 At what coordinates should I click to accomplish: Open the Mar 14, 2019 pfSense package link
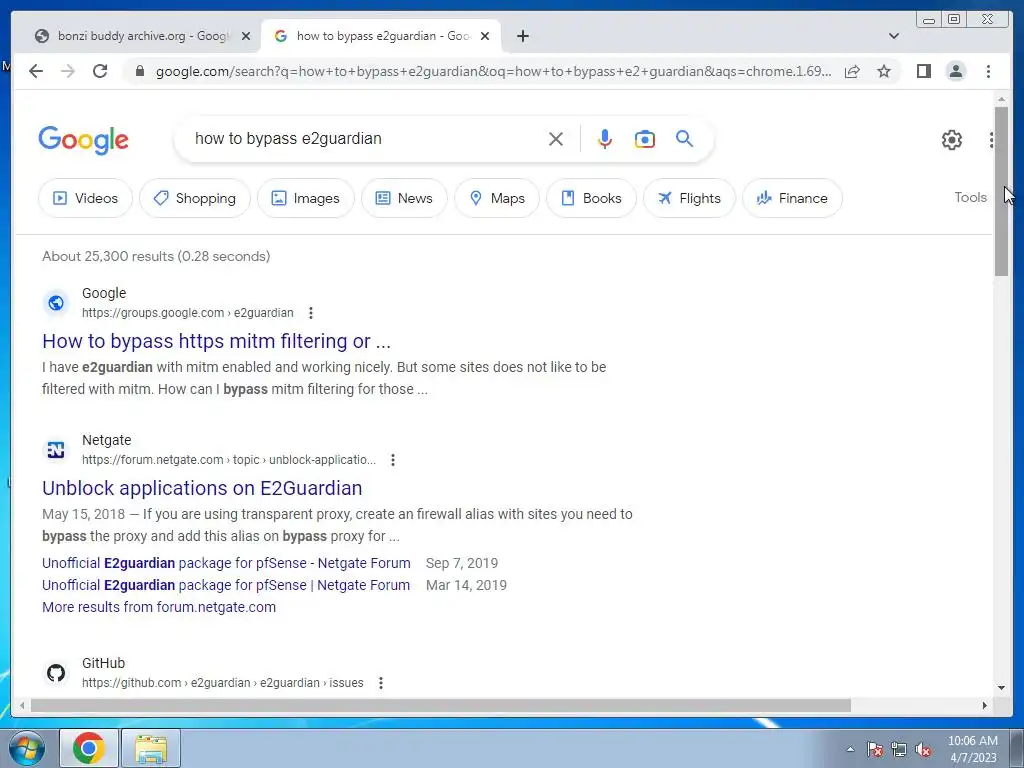(x=226, y=585)
